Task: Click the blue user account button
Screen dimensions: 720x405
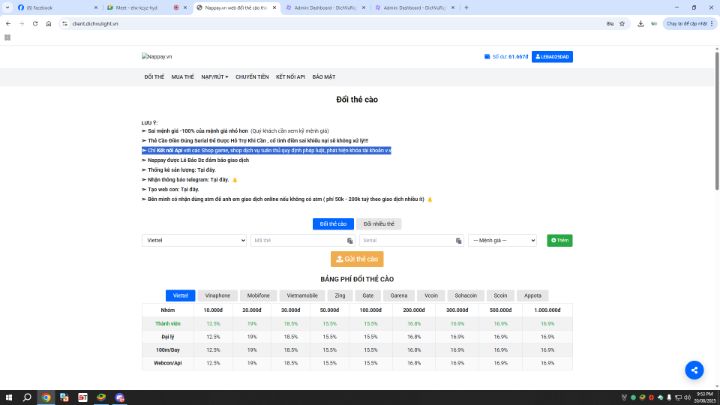Action: 552,57
